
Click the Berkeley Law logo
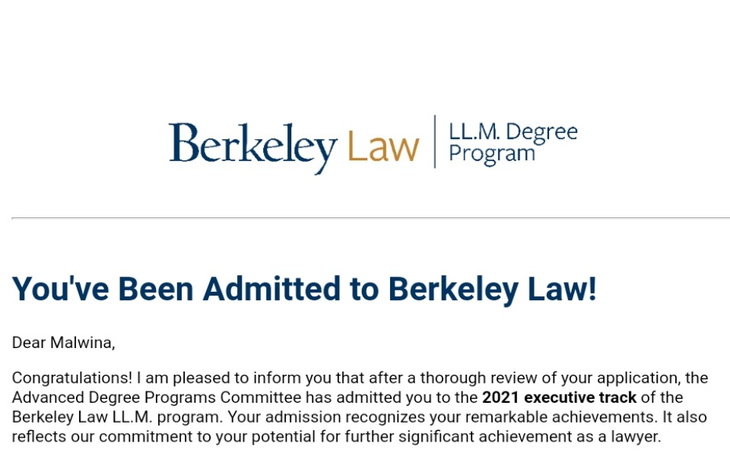coord(372,143)
